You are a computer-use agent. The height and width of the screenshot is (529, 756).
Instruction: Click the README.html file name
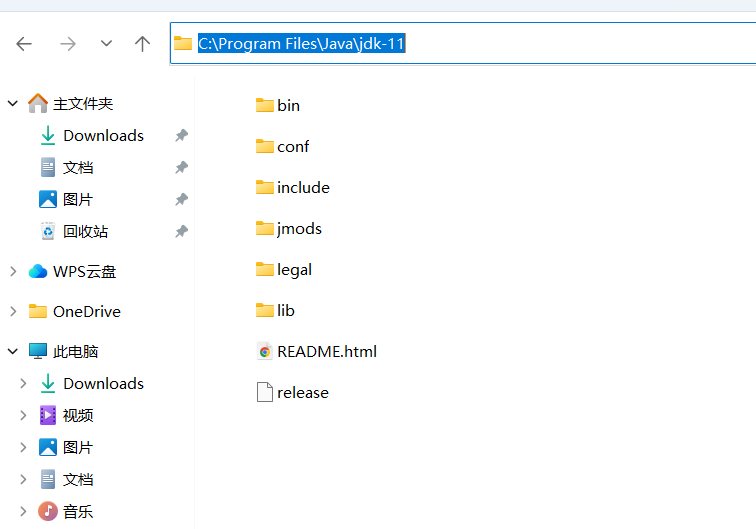(x=327, y=352)
